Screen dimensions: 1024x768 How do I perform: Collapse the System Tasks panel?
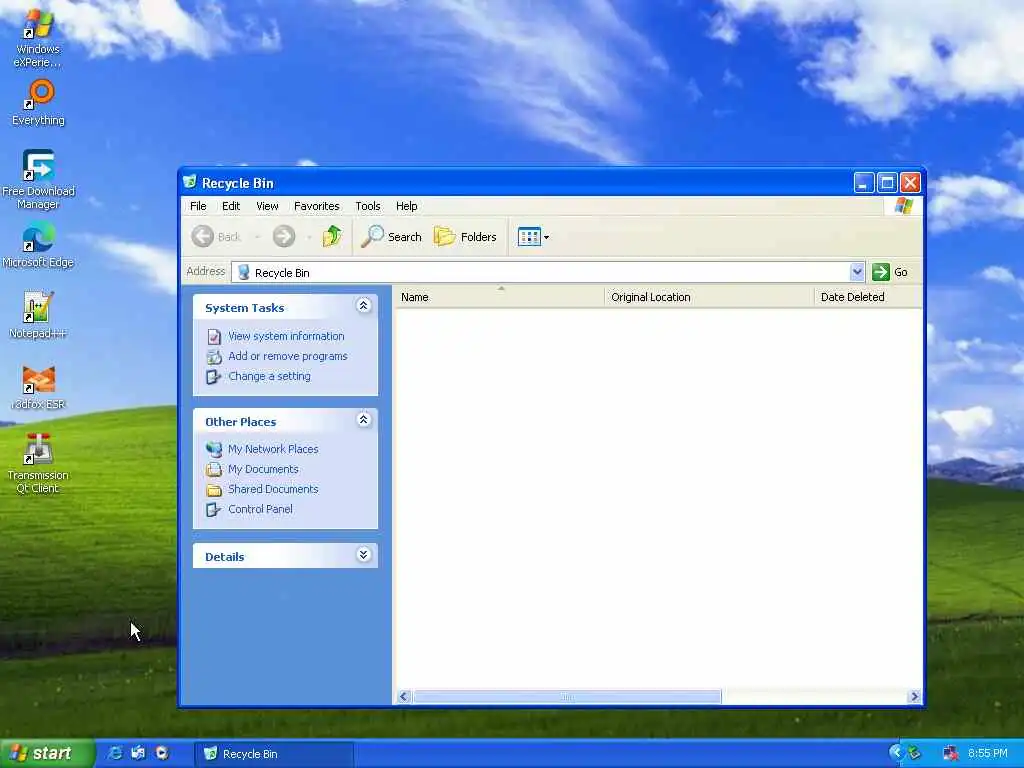[x=364, y=306]
